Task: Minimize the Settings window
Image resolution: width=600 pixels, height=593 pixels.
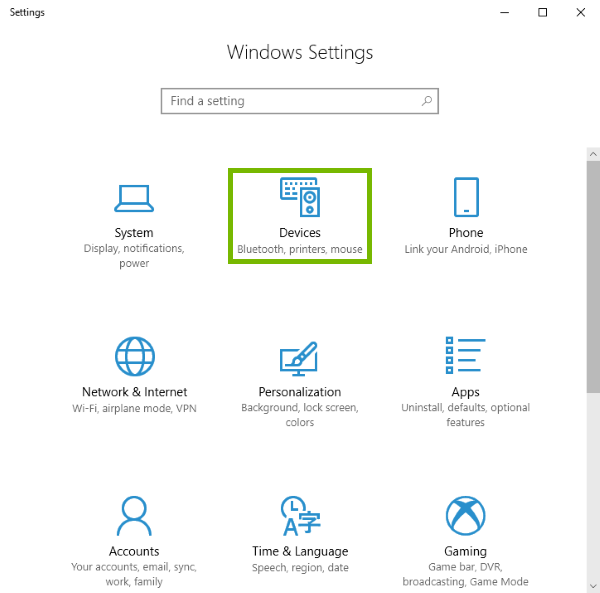Action: tap(505, 13)
